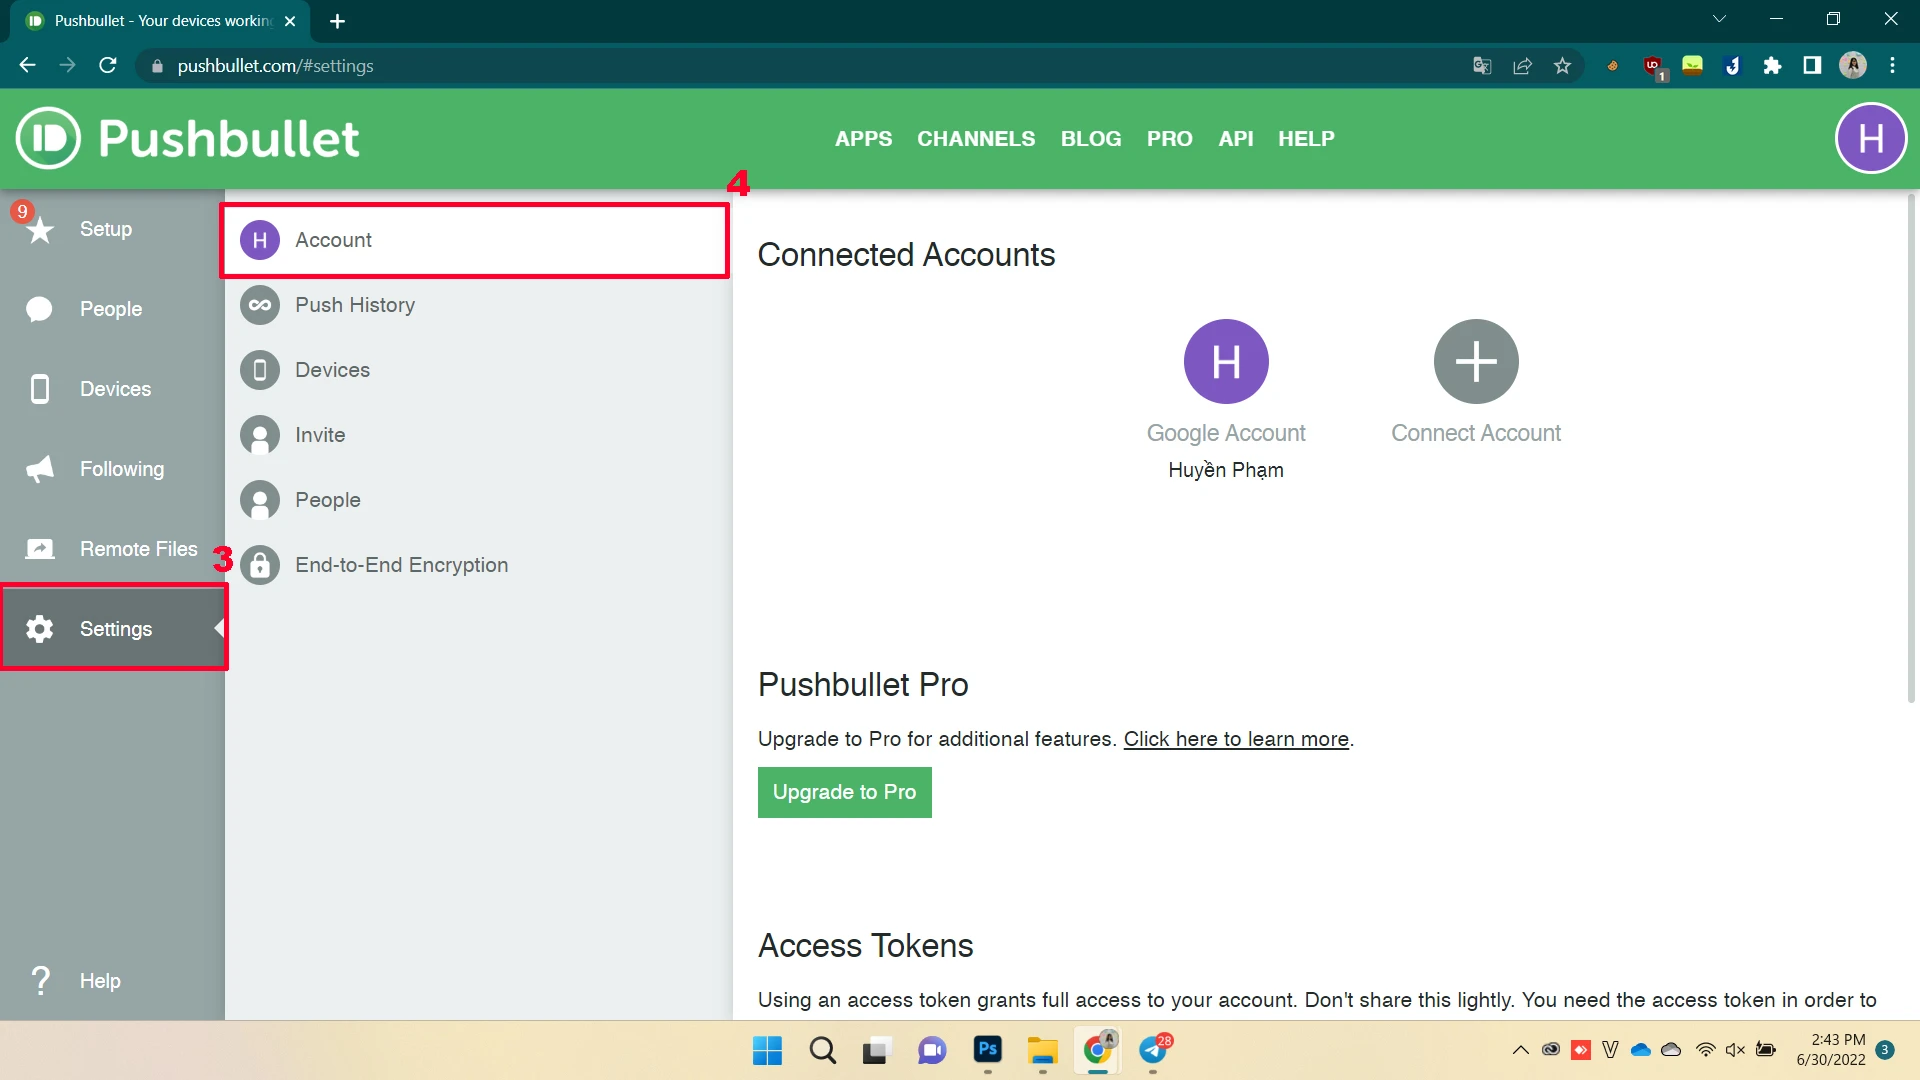Open Devices in settings submenu

tap(475, 370)
